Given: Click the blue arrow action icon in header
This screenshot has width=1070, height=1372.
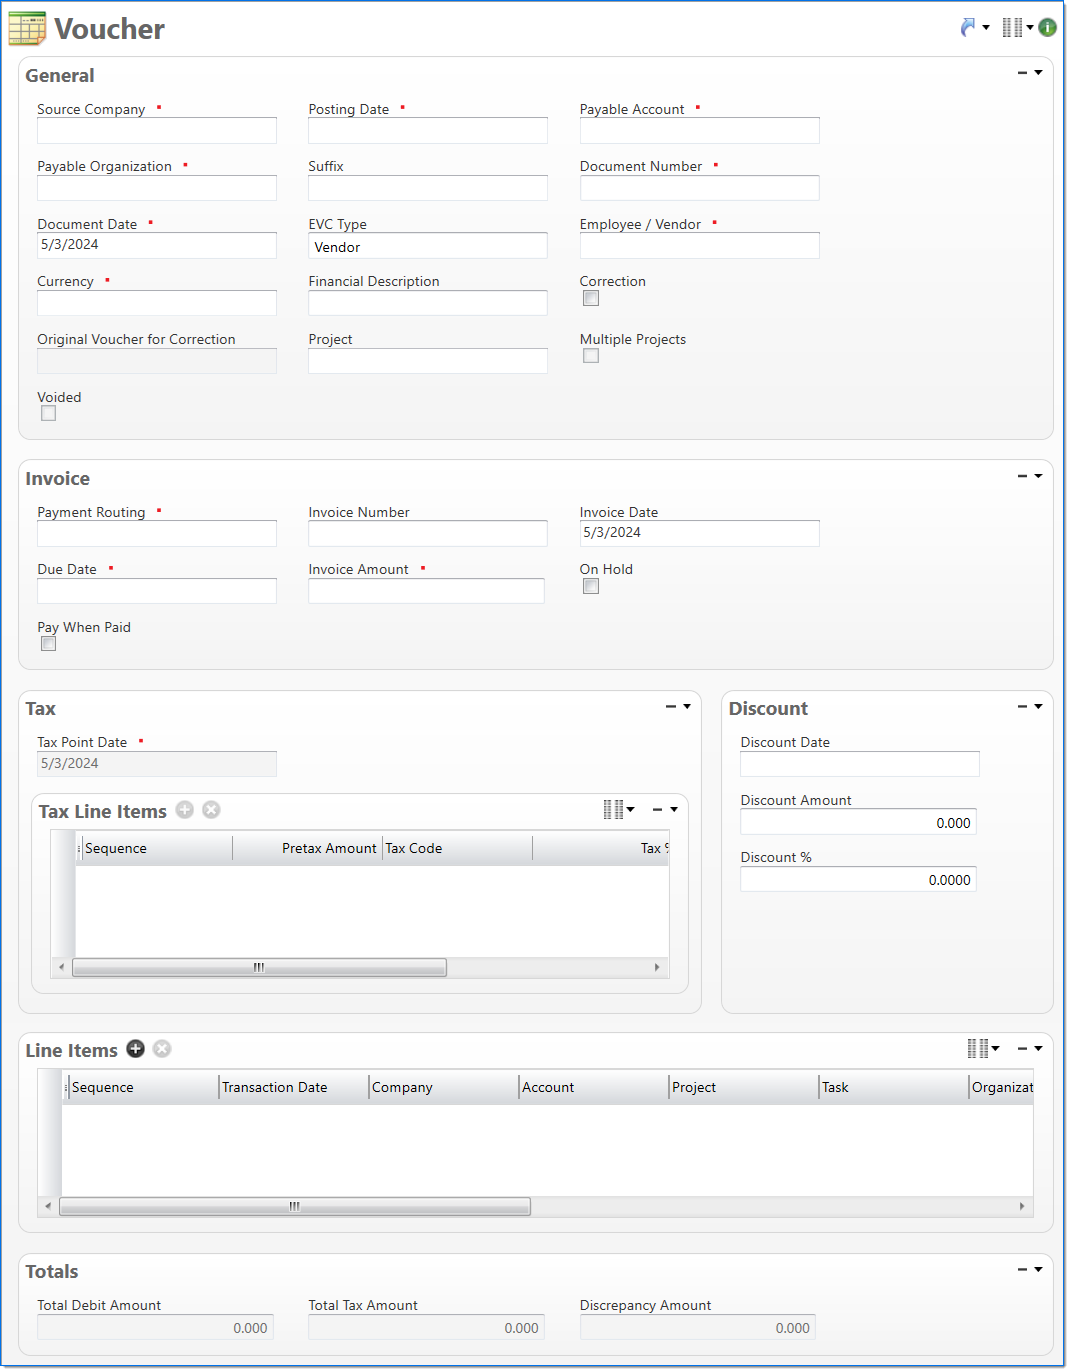Looking at the screenshot, I should tap(967, 28).
